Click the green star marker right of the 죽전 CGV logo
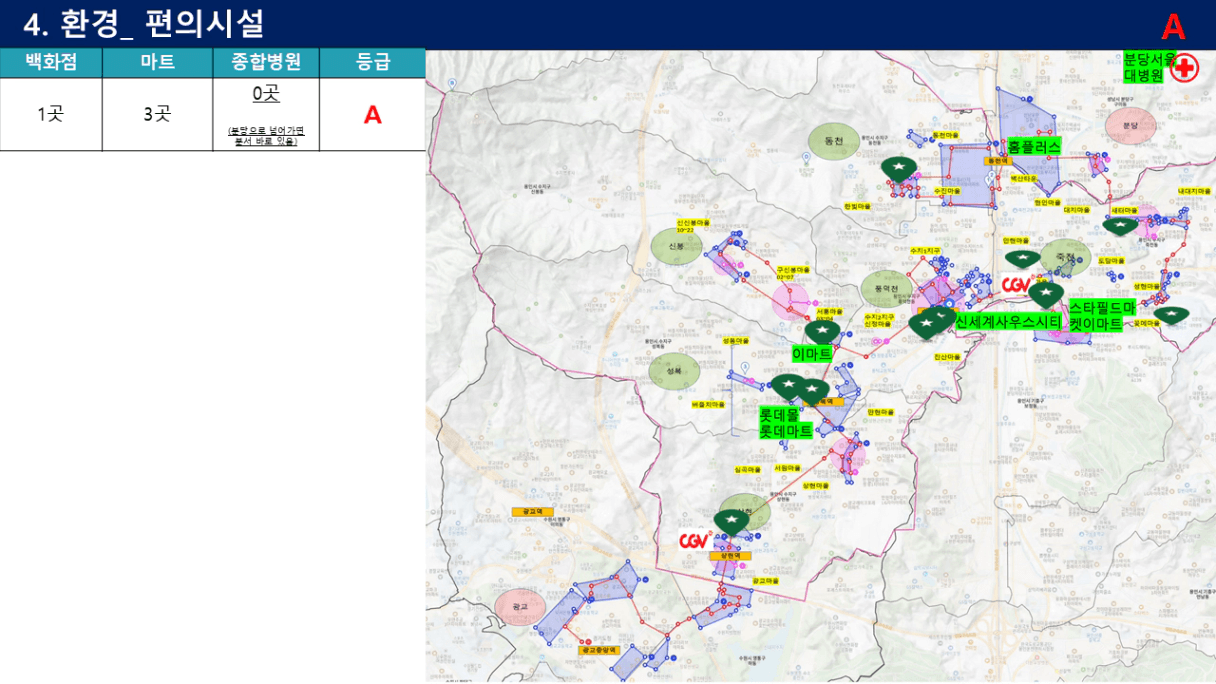 1046,293
